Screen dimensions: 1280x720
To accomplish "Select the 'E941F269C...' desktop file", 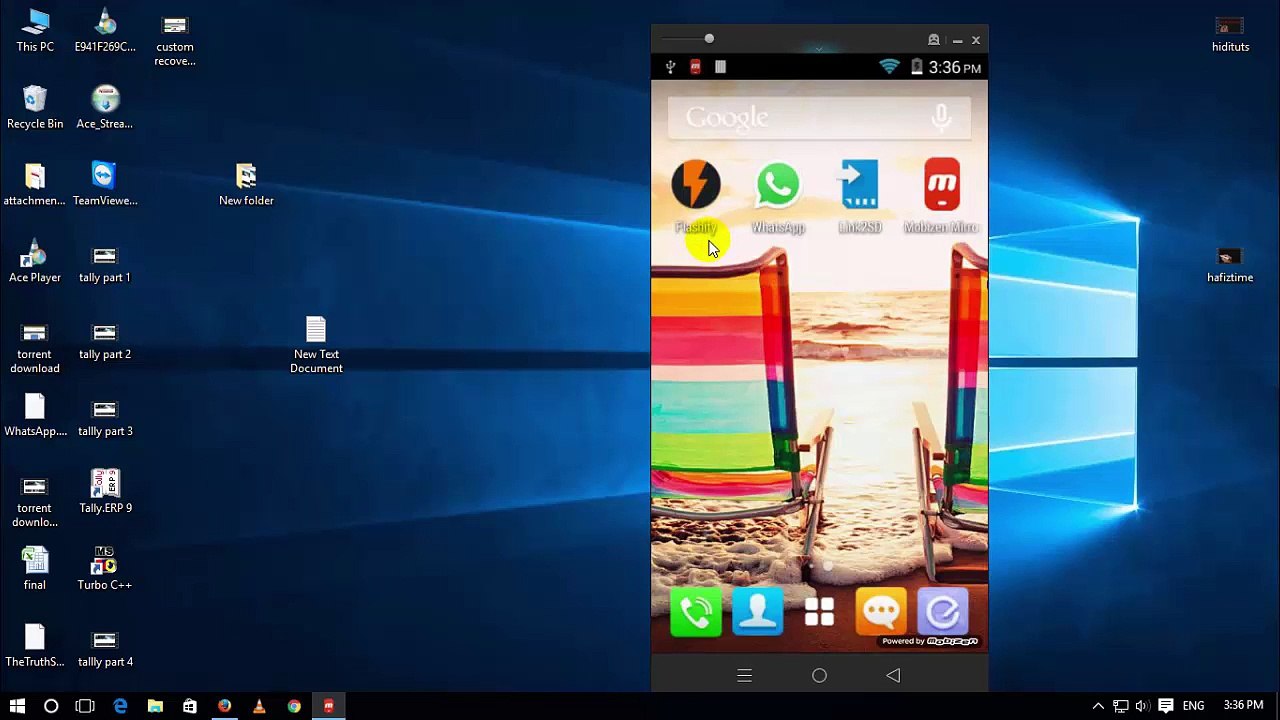I will coord(105,31).
